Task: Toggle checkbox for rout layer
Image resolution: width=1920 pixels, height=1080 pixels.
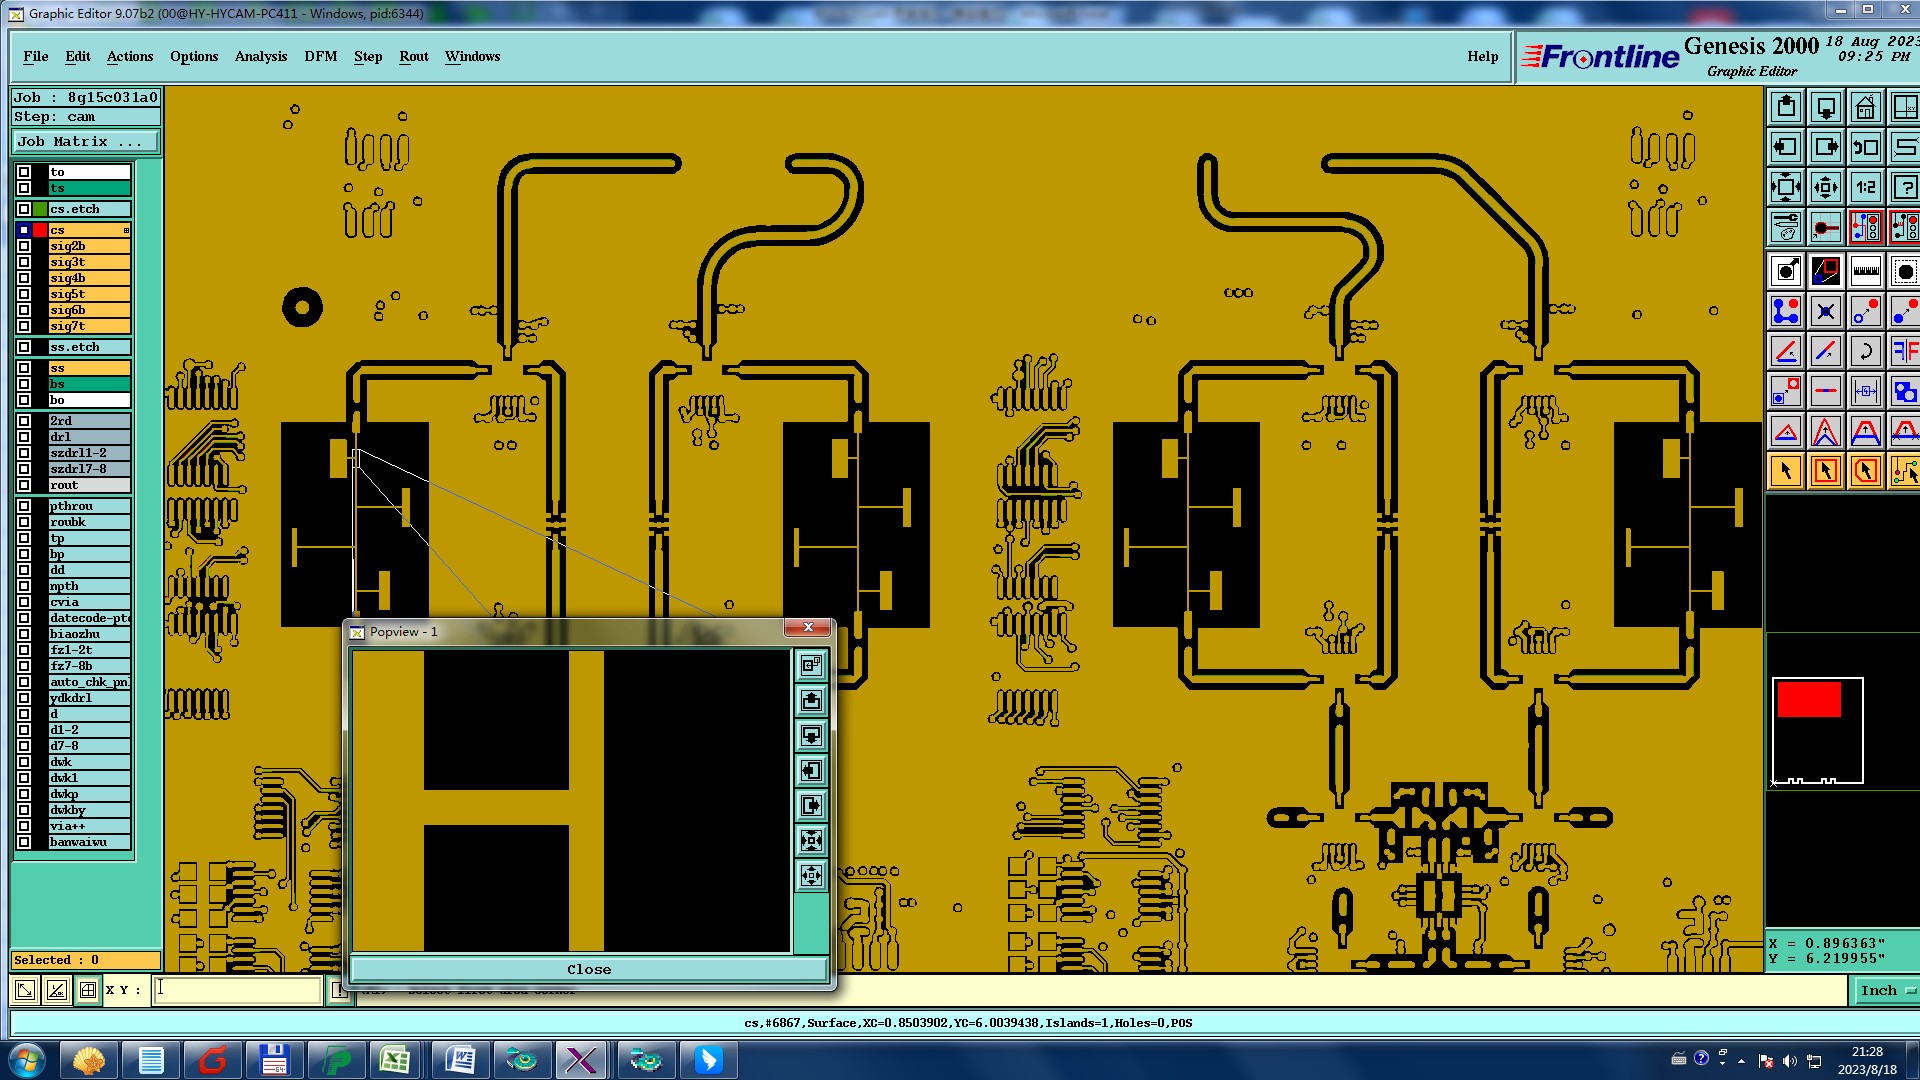Action: pyautogui.click(x=24, y=485)
